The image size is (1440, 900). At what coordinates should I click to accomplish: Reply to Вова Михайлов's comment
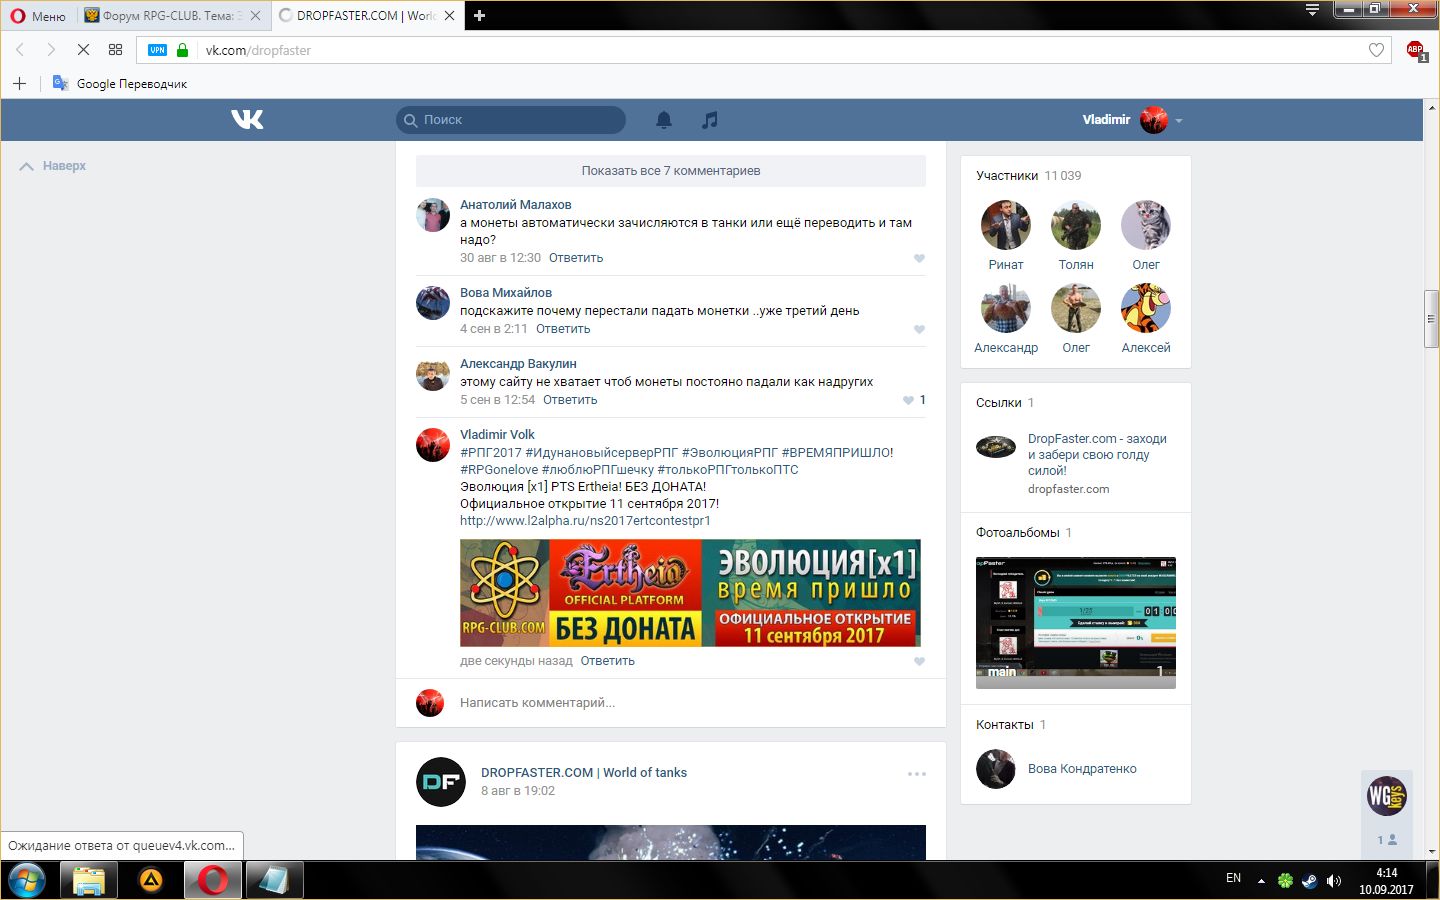pos(563,329)
